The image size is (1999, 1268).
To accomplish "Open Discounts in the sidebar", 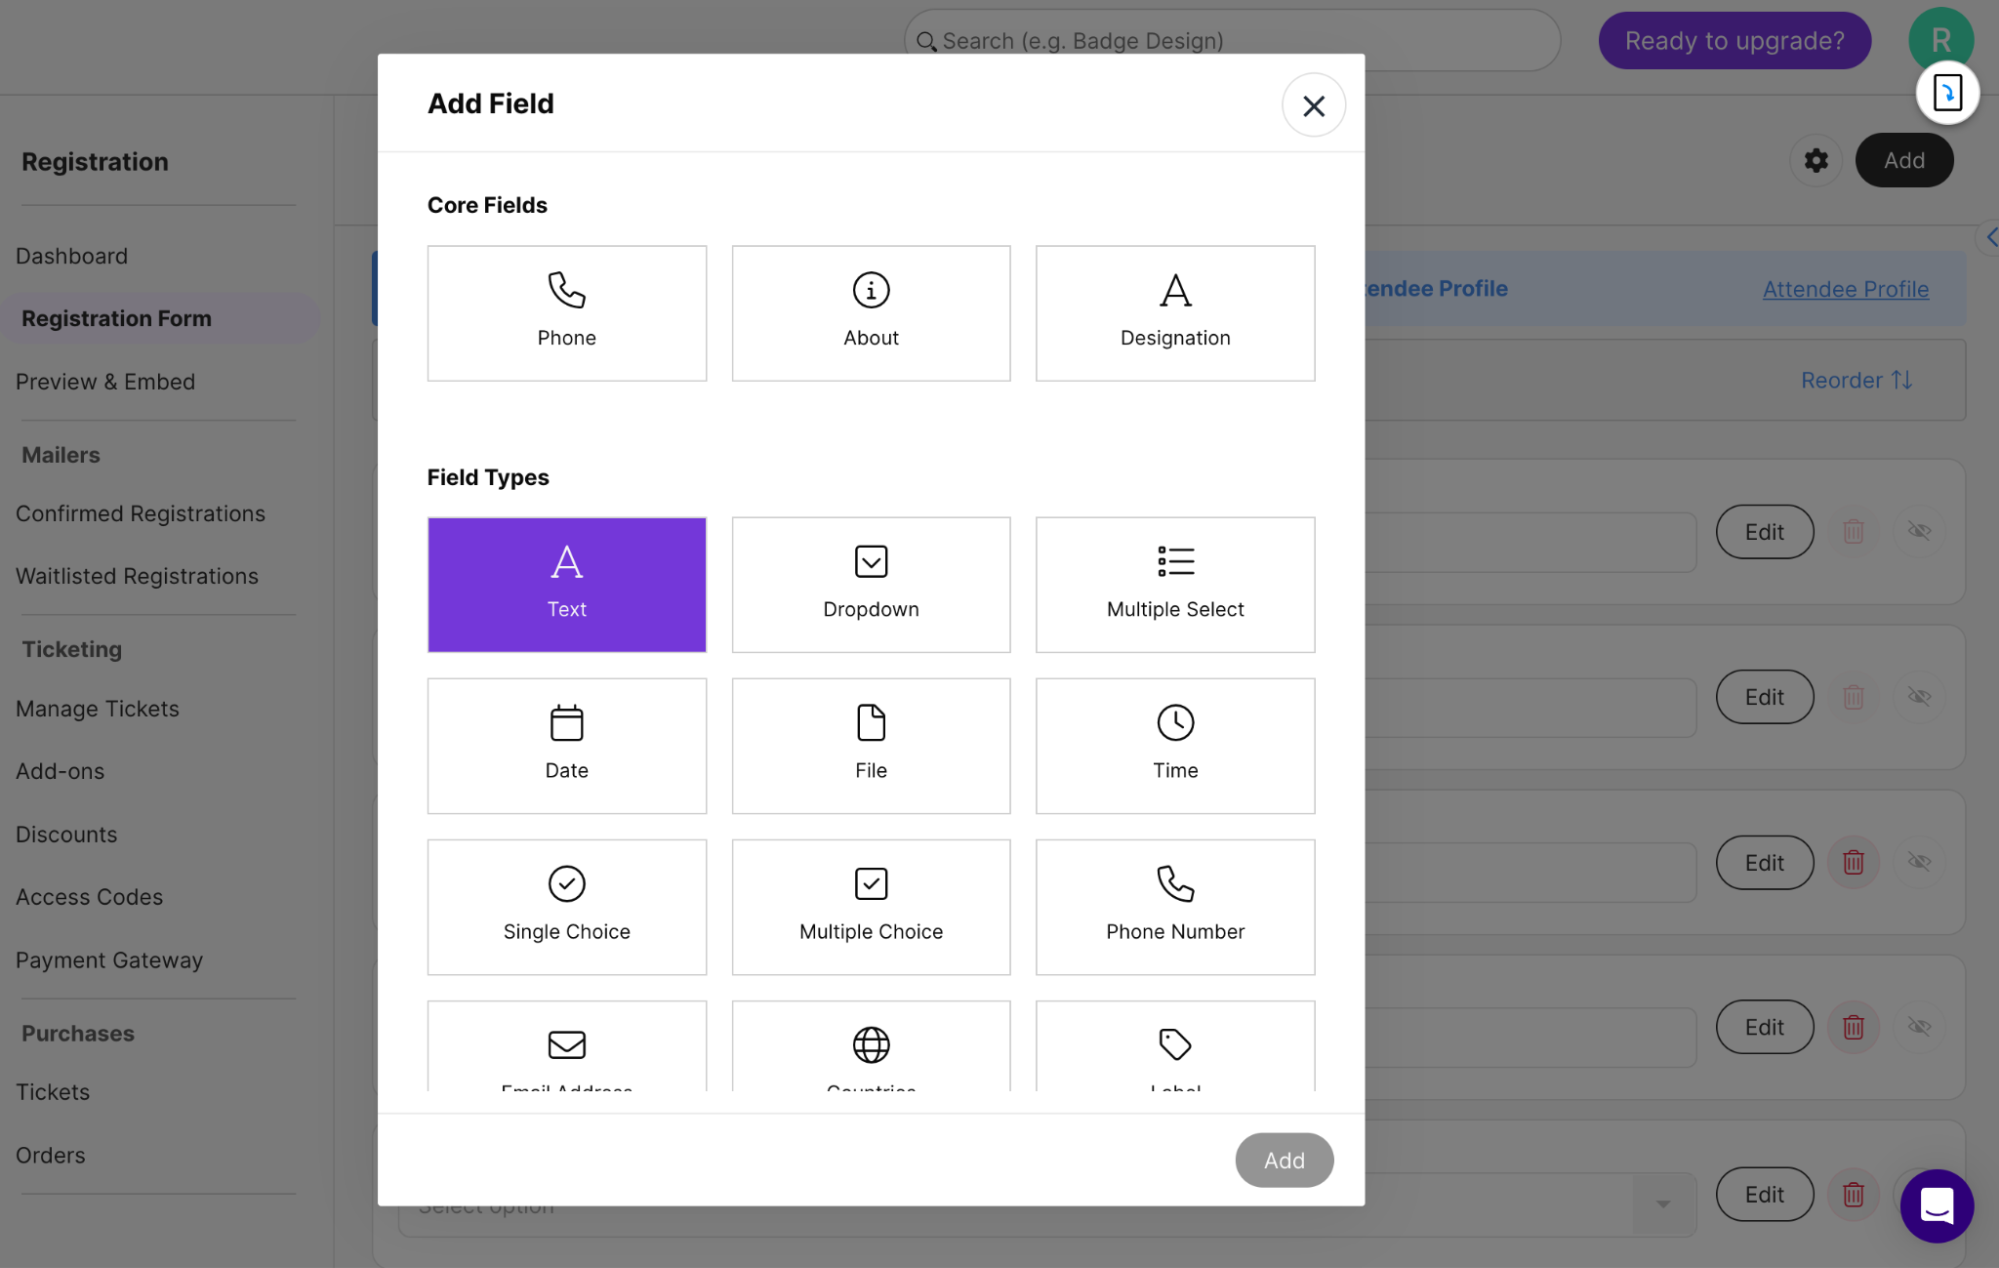I will point(66,834).
